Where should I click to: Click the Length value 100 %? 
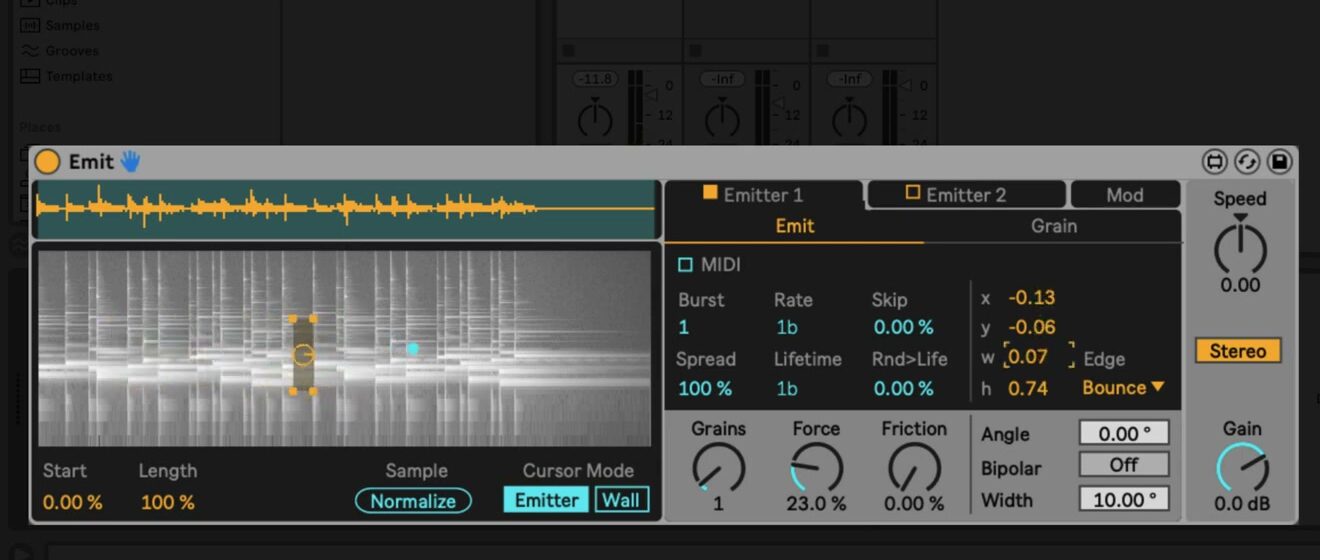coord(167,502)
